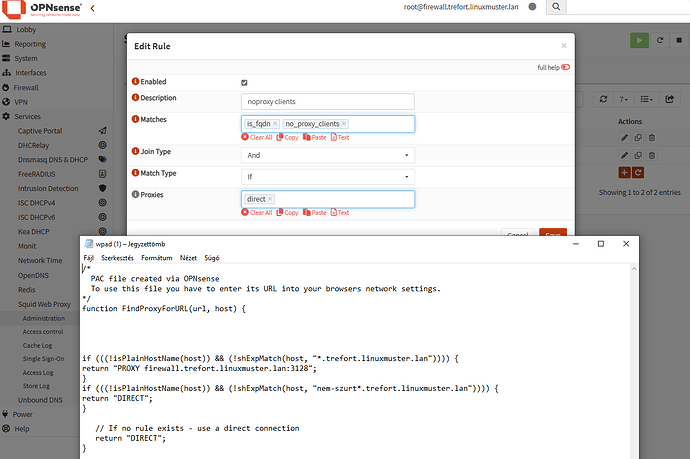Viewport: 690px width, 459px height.
Task: Click the Proxies tag input box
Action: coord(328,199)
